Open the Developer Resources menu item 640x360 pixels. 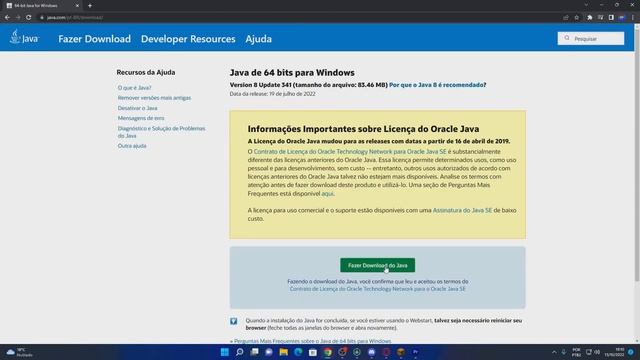point(188,39)
